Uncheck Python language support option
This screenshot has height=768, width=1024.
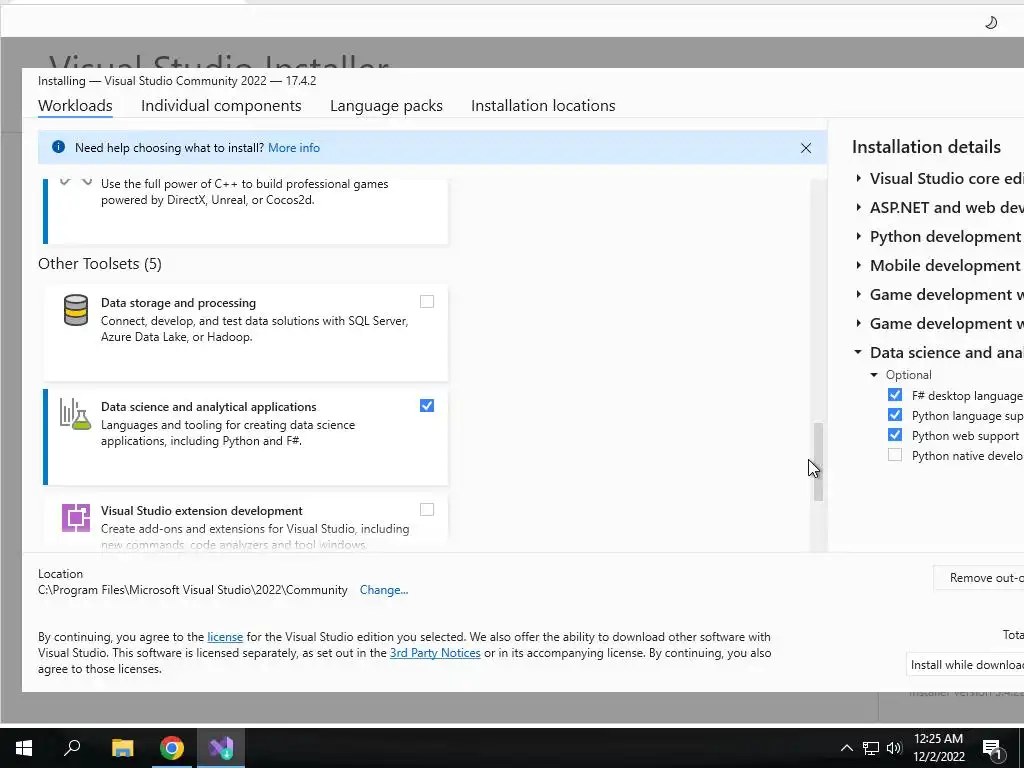[x=895, y=415]
